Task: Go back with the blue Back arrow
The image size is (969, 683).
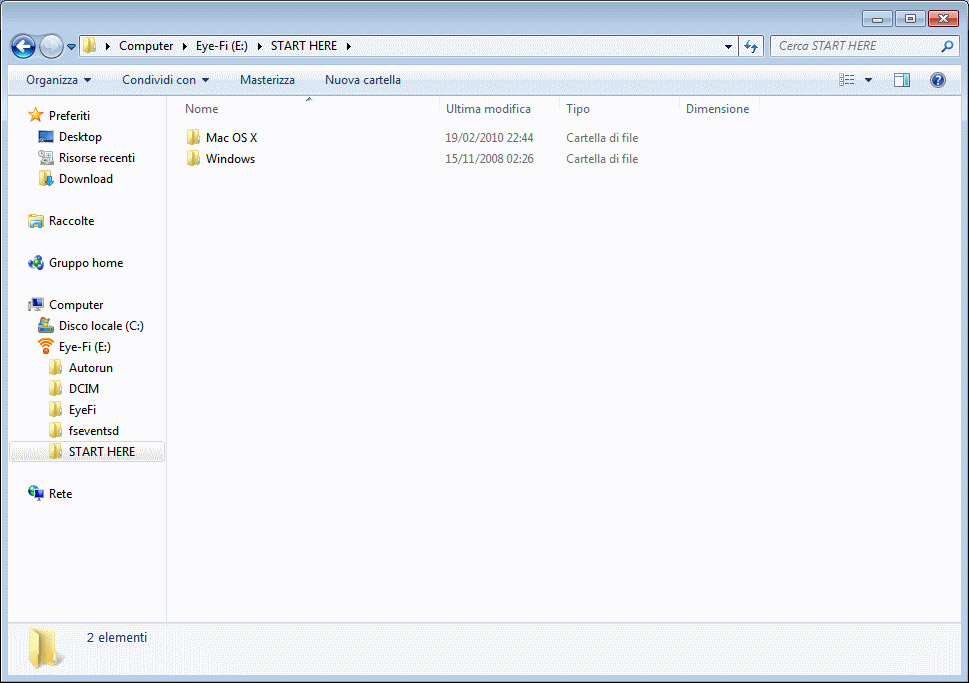Action: point(23,46)
